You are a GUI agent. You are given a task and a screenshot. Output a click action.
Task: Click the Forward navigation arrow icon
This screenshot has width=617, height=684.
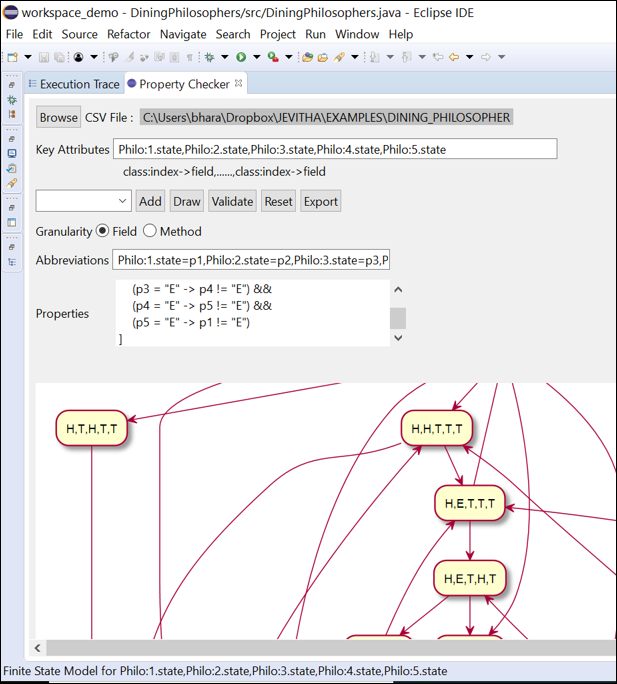(486, 57)
